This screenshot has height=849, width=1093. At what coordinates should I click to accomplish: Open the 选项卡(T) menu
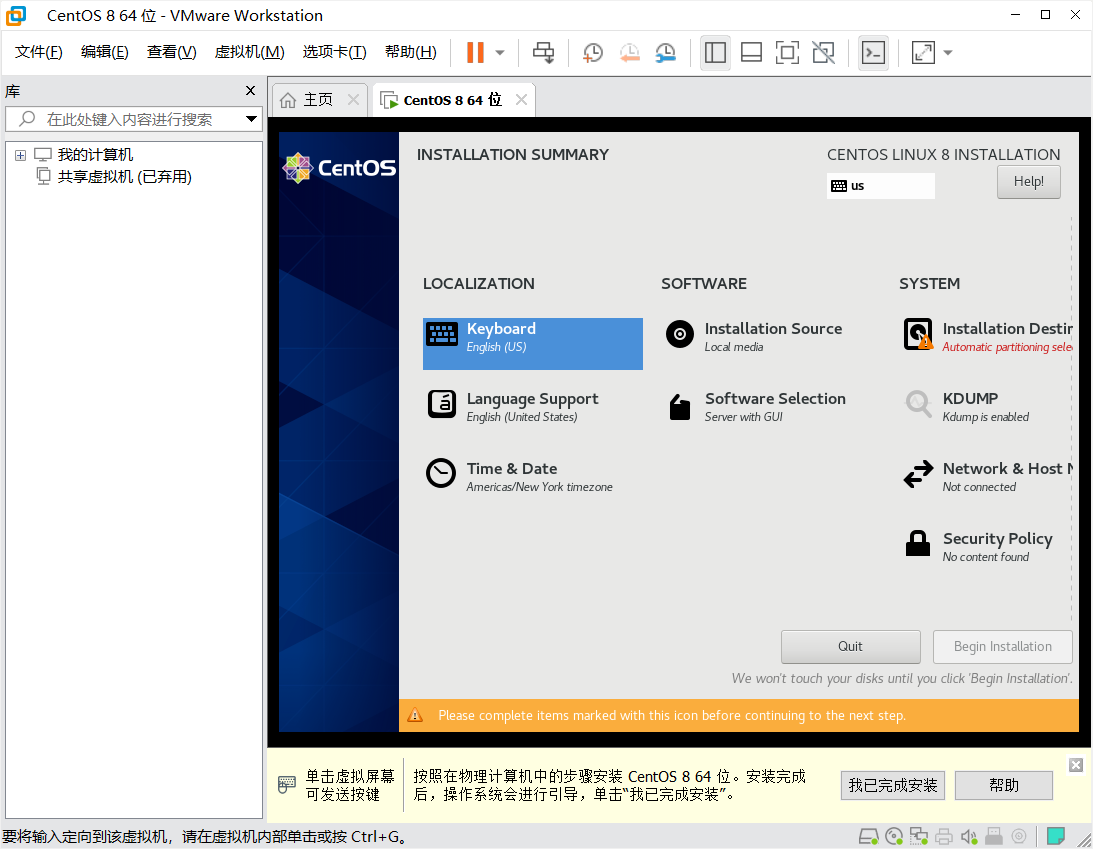335,52
